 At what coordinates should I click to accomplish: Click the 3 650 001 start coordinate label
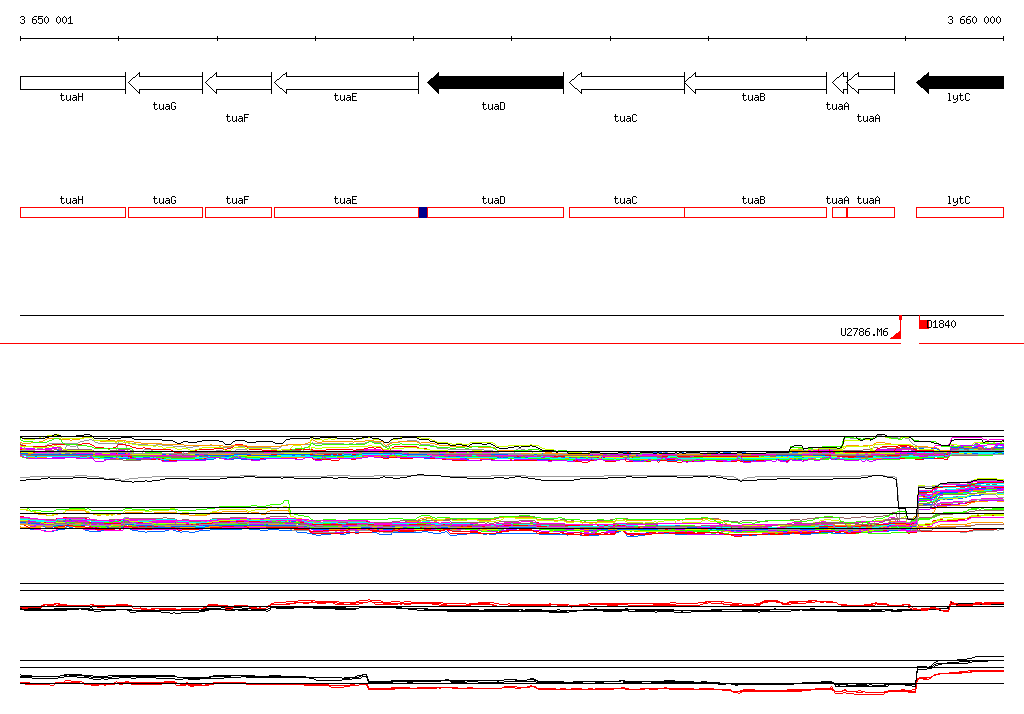(x=46, y=20)
